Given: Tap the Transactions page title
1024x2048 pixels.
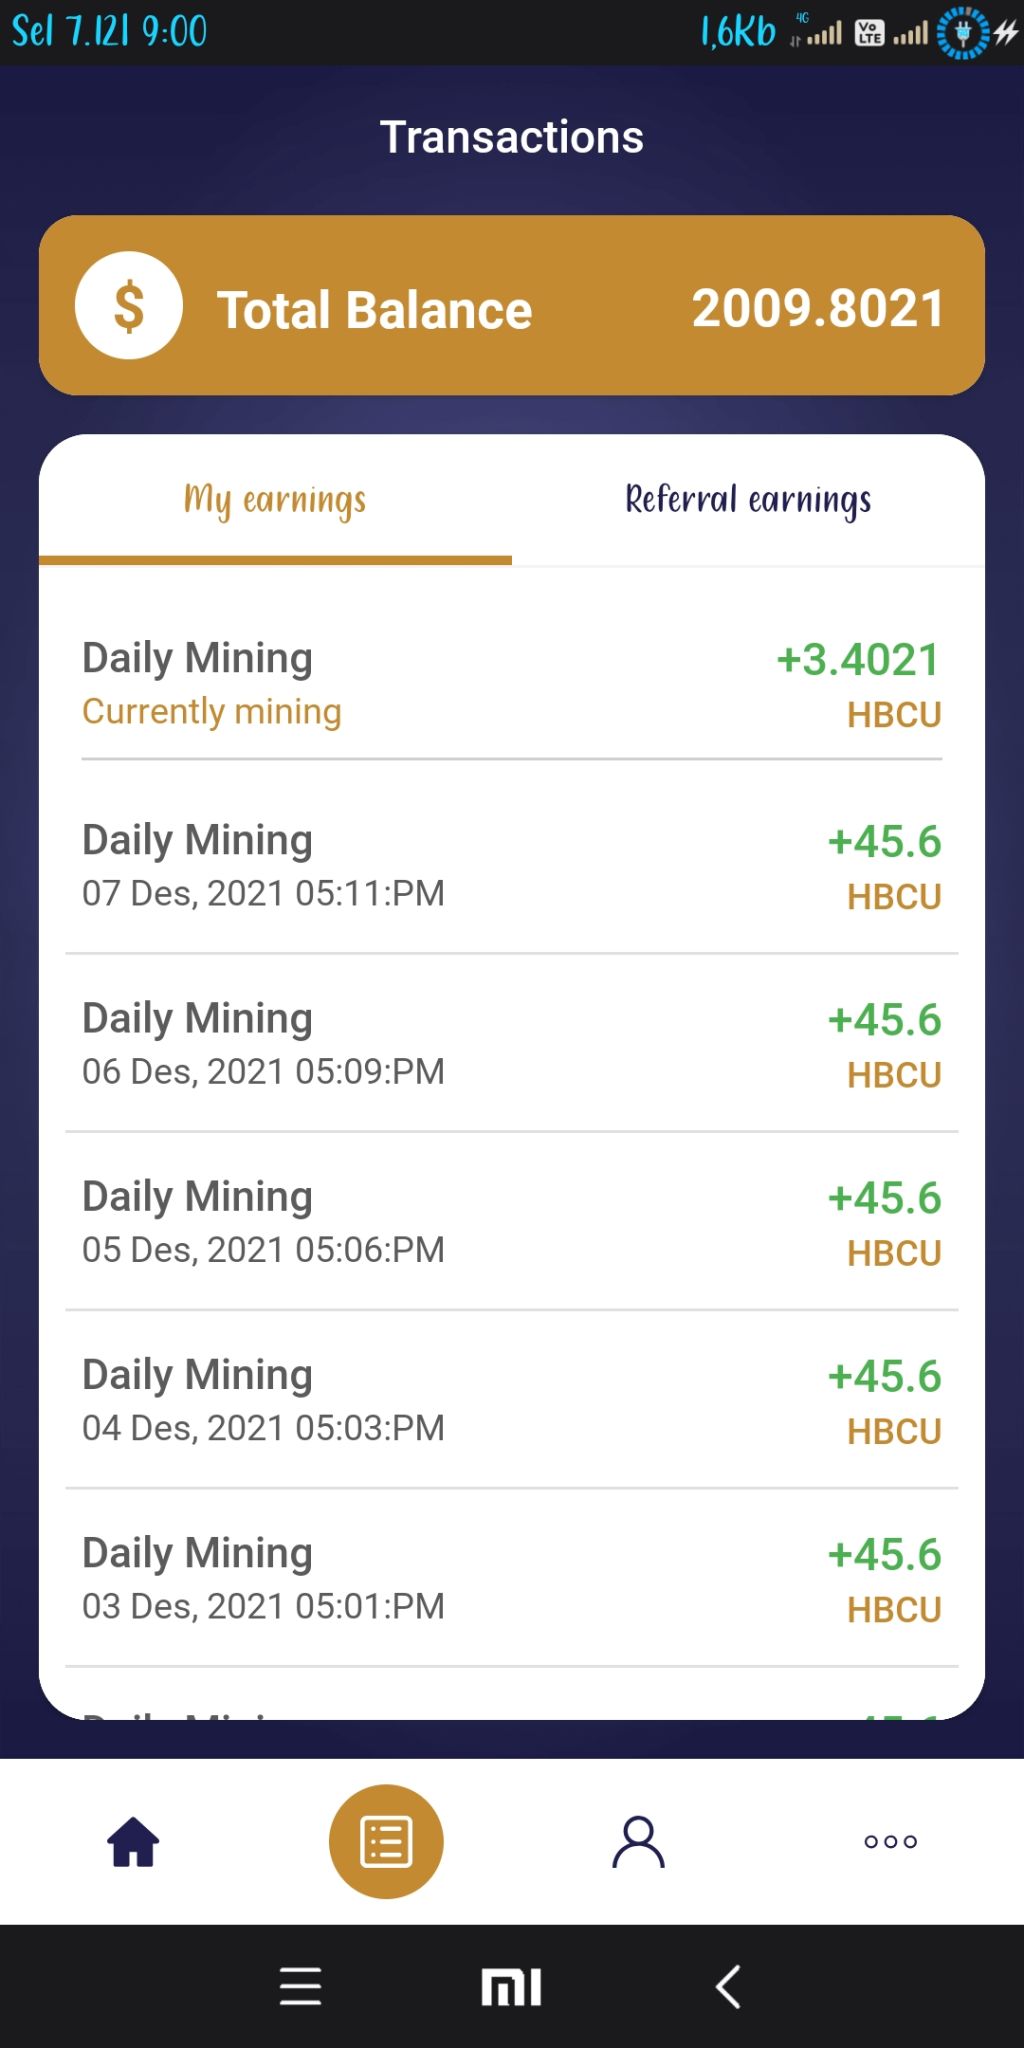Looking at the screenshot, I should click(511, 137).
